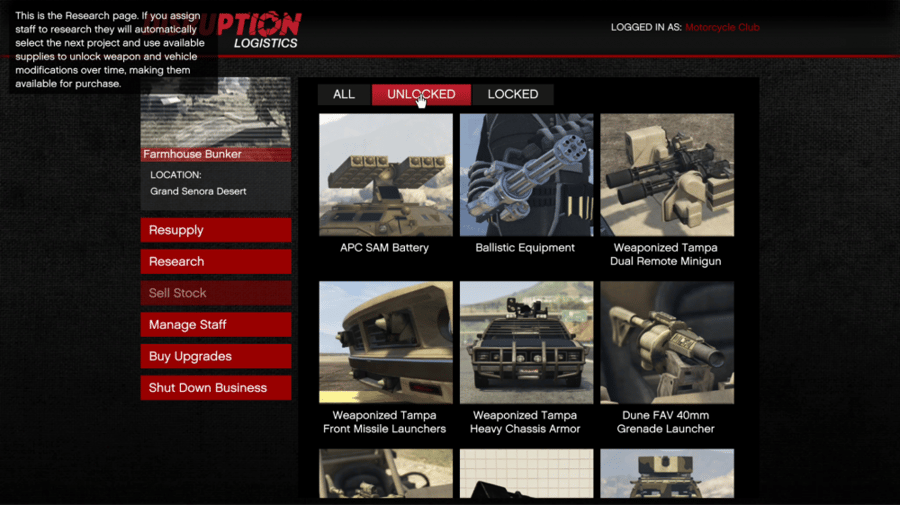The width and height of the screenshot is (900, 505).
Task: Click the 40mm Grenade Launcher caption text
Action: click(666, 422)
